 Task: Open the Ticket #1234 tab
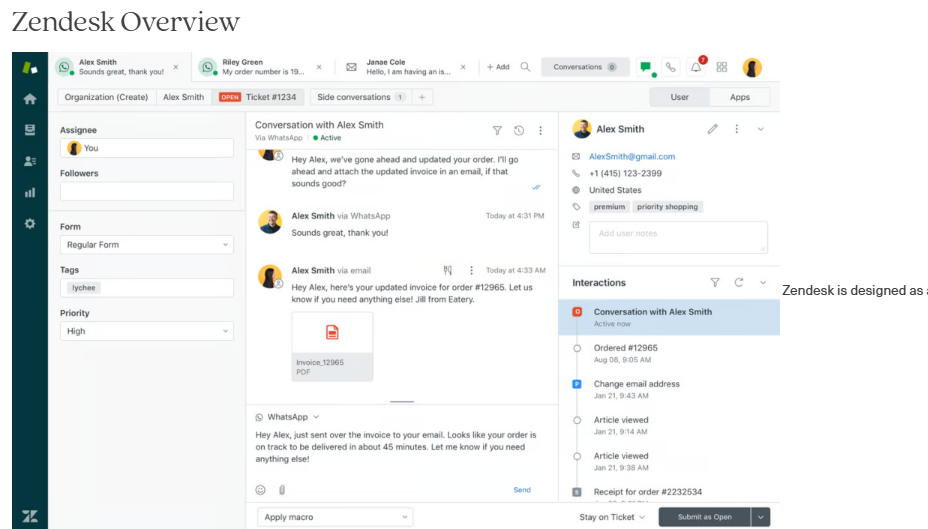pos(257,97)
